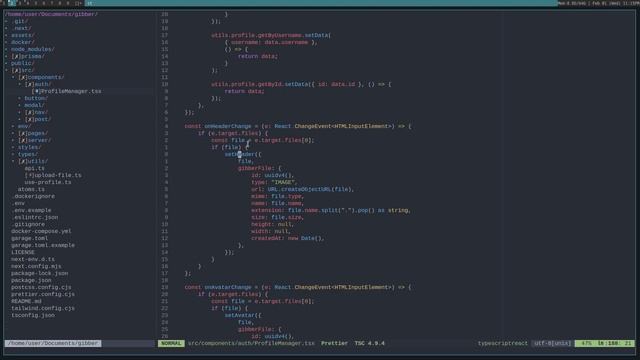Expand the .git folder arrow
The image size is (640, 360).
(x=6, y=21)
